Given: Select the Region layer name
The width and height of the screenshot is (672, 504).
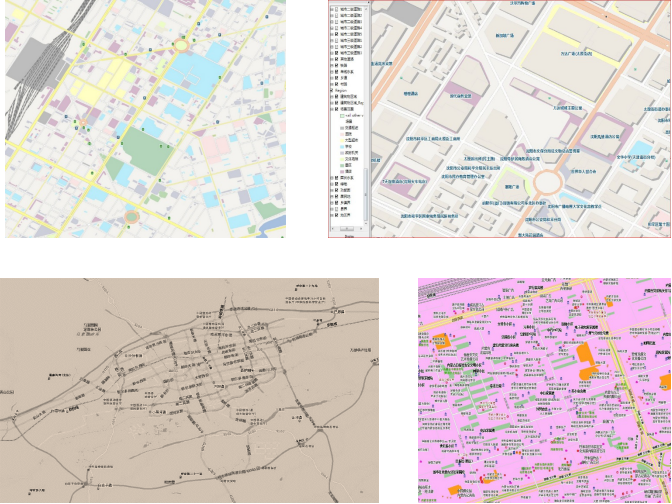Looking at the screenshot, I should pyautogui.click(x=341, y=90).
